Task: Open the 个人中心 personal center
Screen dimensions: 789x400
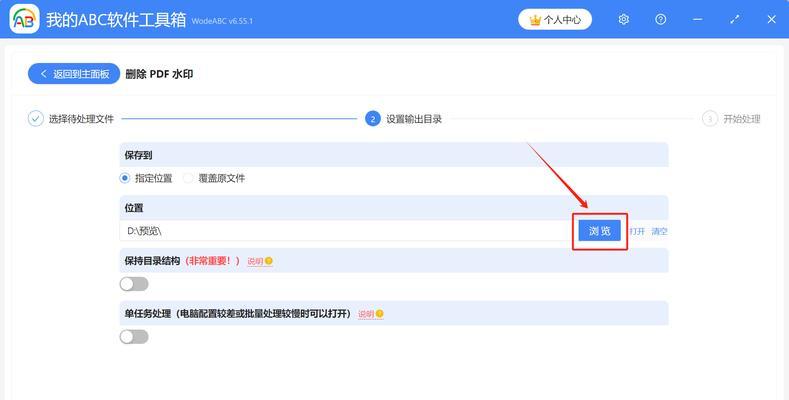Action: click(x=555, y=20)
